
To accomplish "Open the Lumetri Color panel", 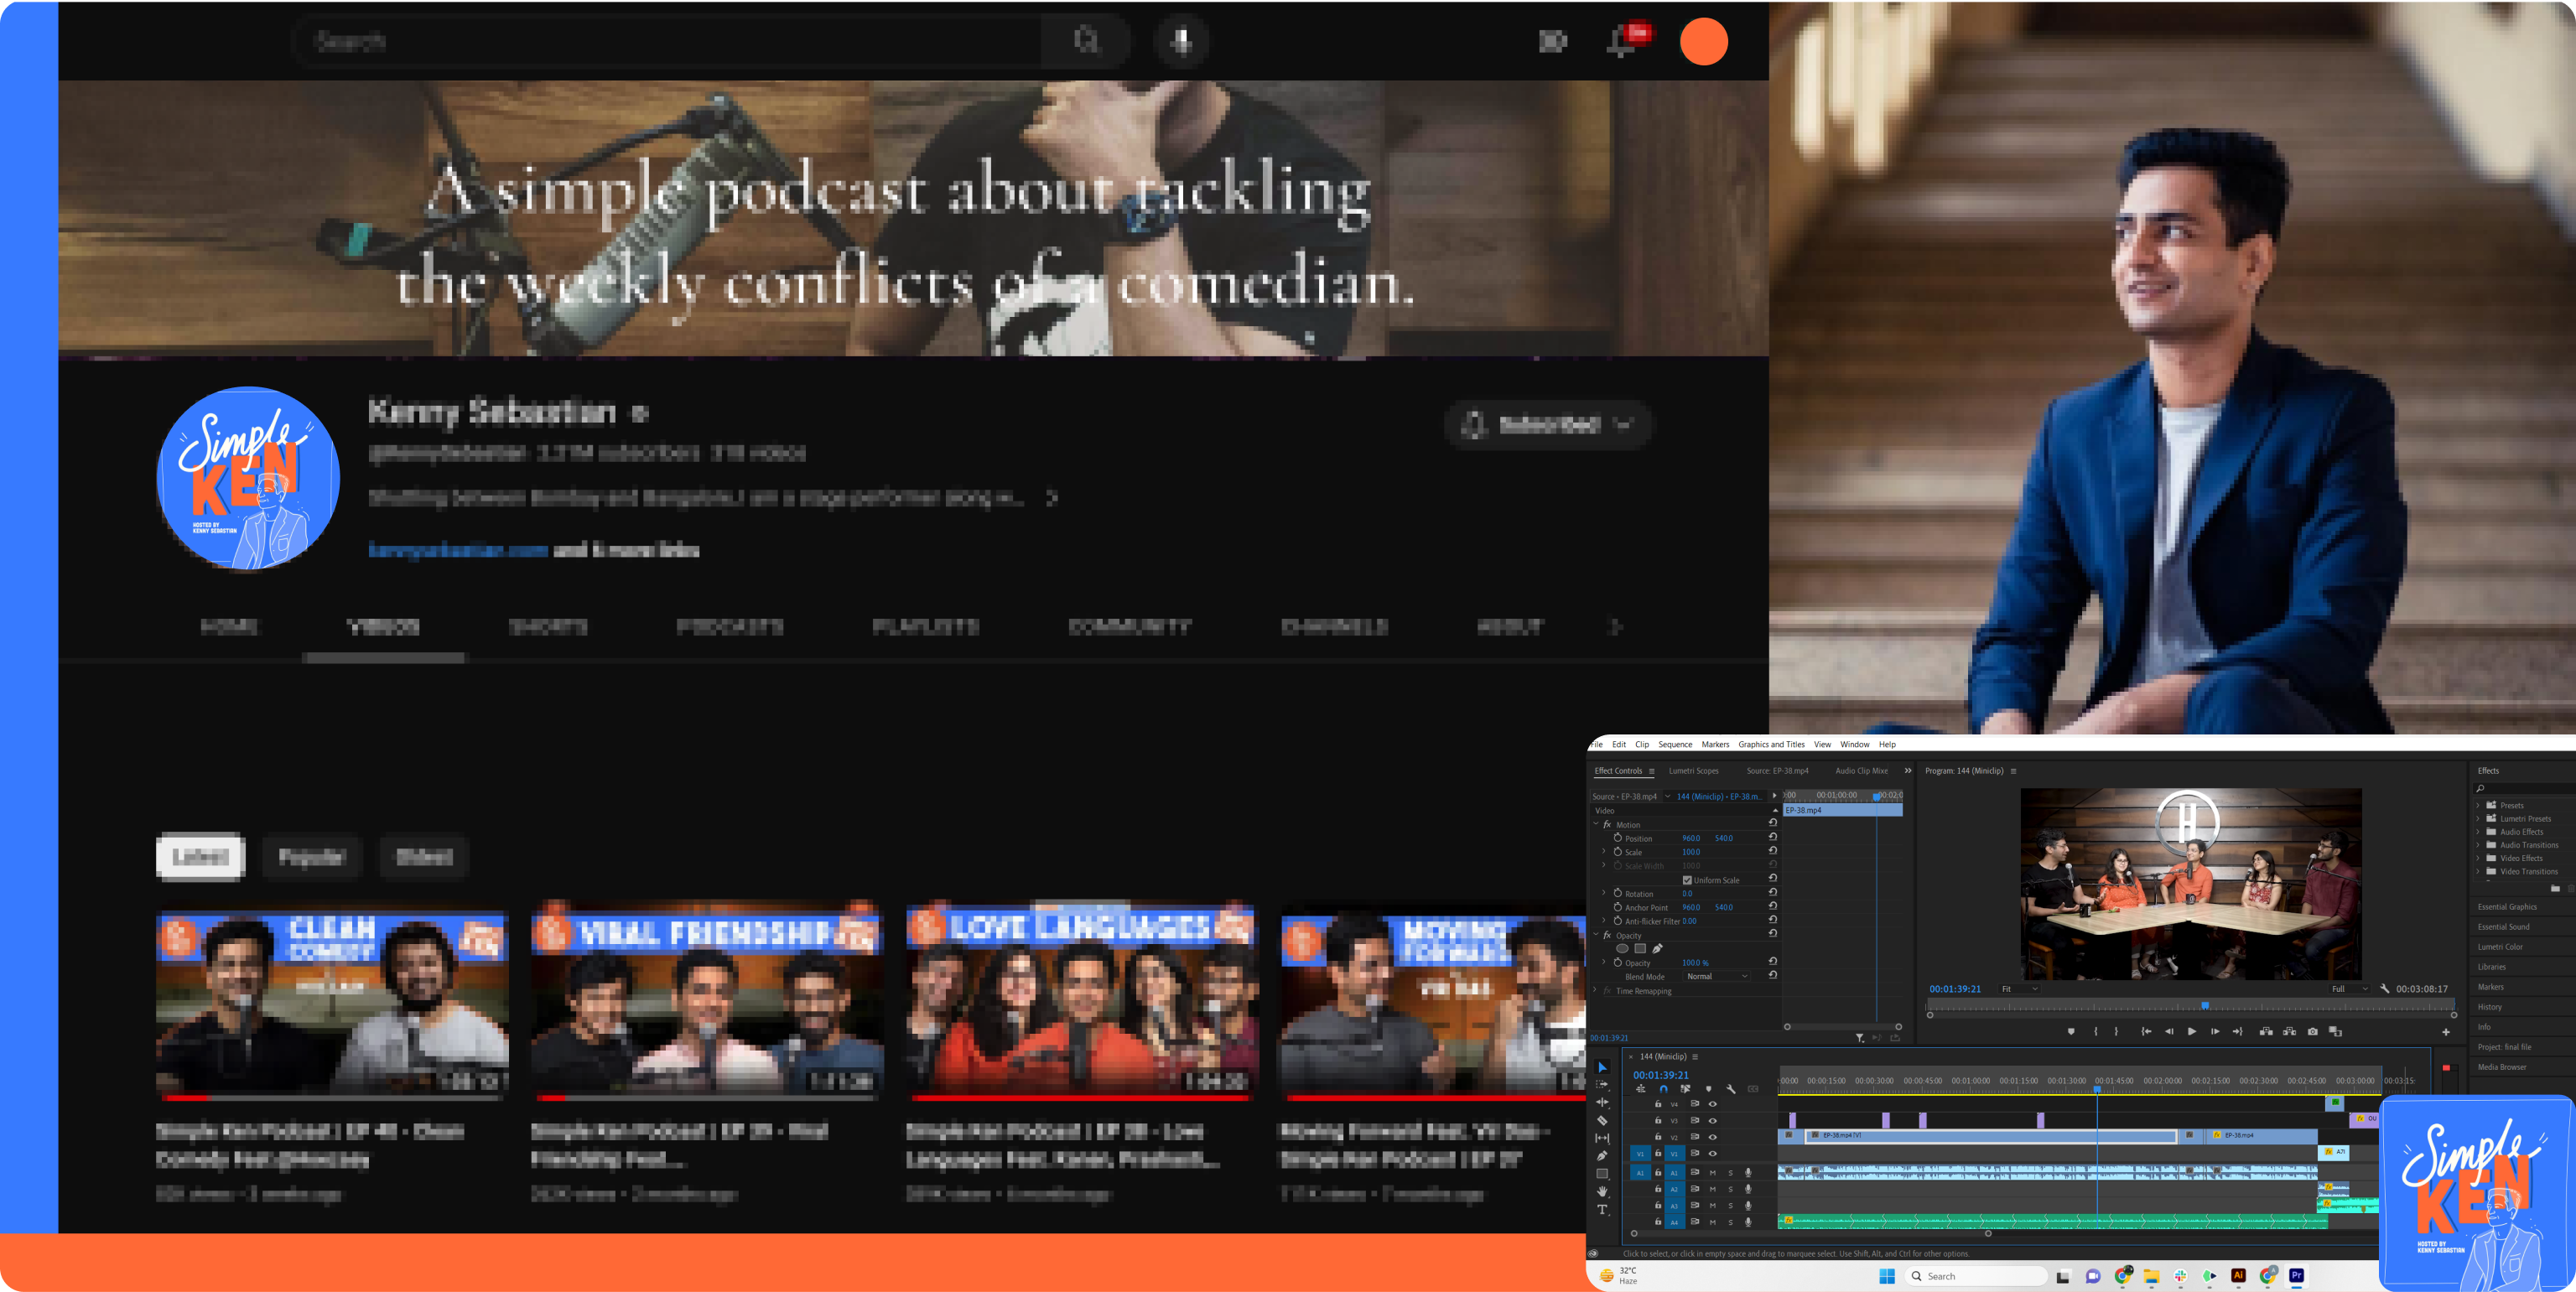I will [2499, 947].
